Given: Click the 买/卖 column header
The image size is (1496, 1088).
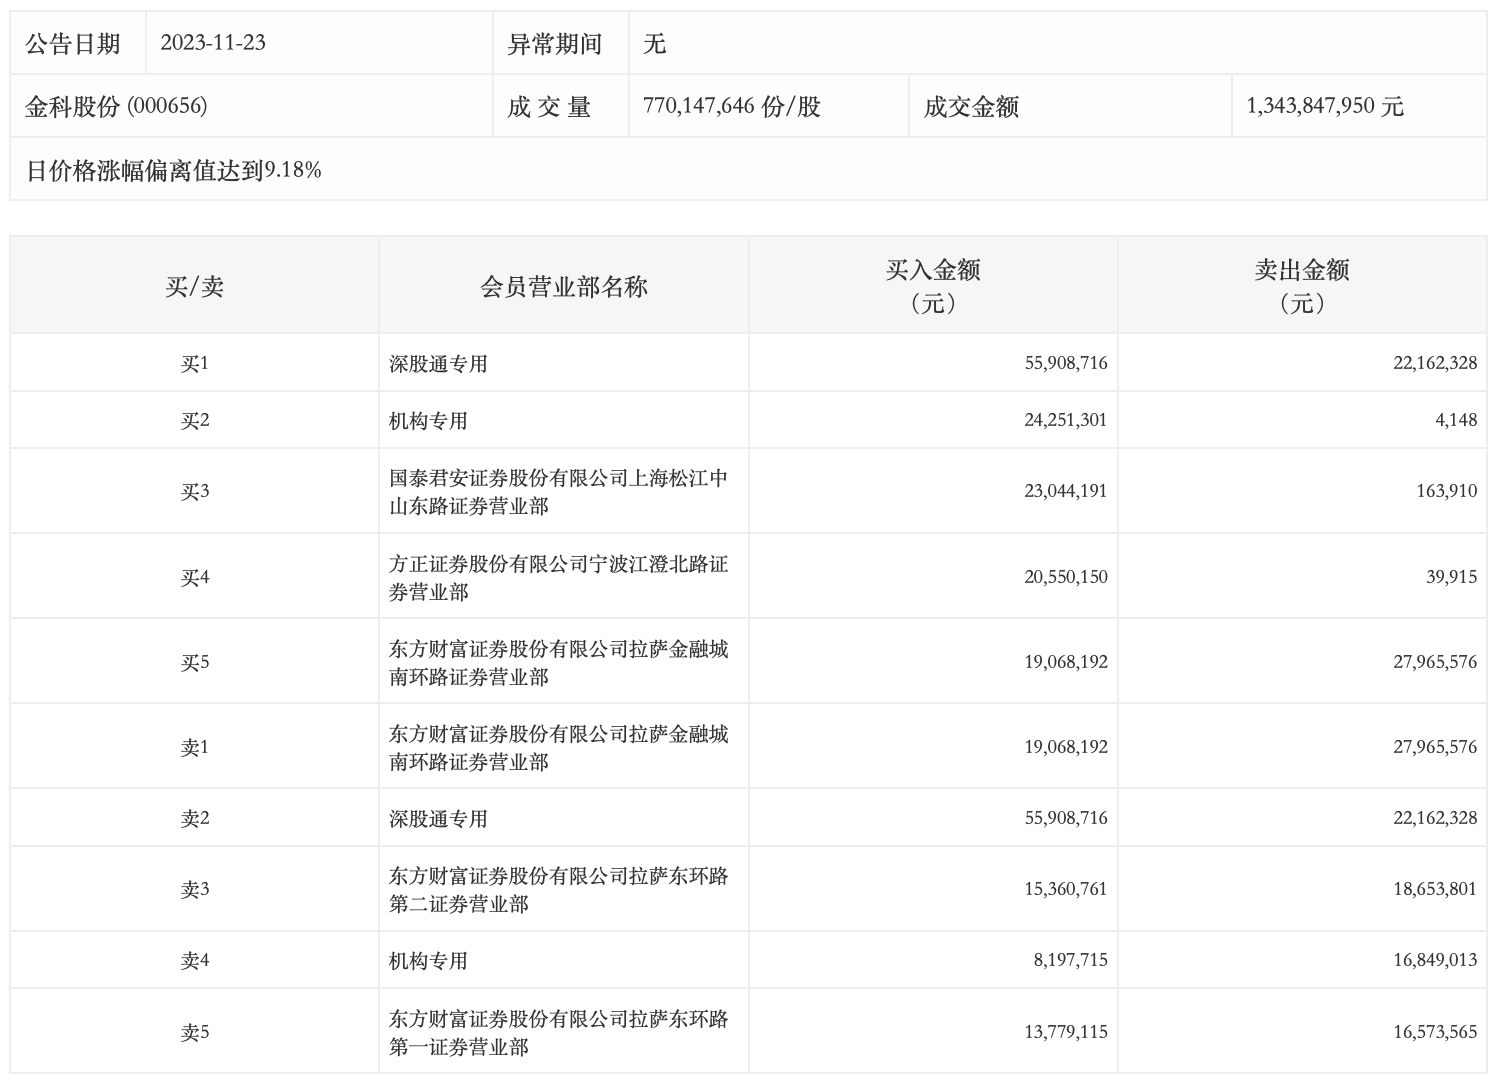Looking at the screenshot, I should tap(194, 287).
